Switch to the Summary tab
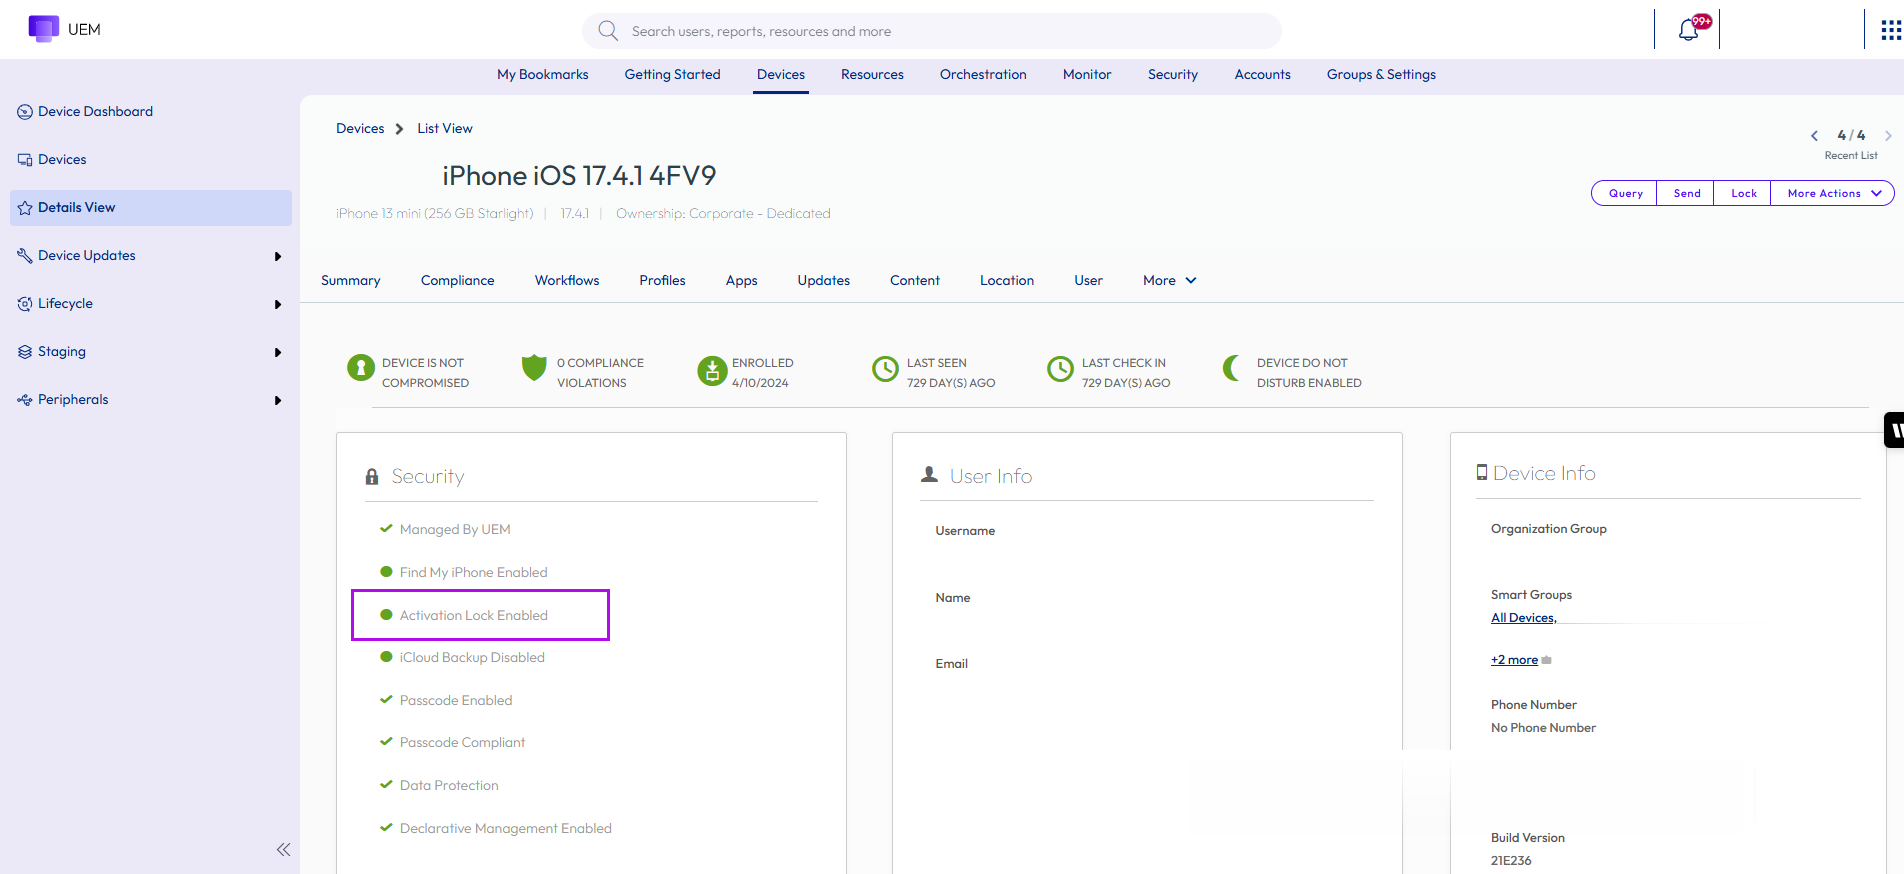The height and width of the screenshot is (874, 1904). (x=351, y=281)
